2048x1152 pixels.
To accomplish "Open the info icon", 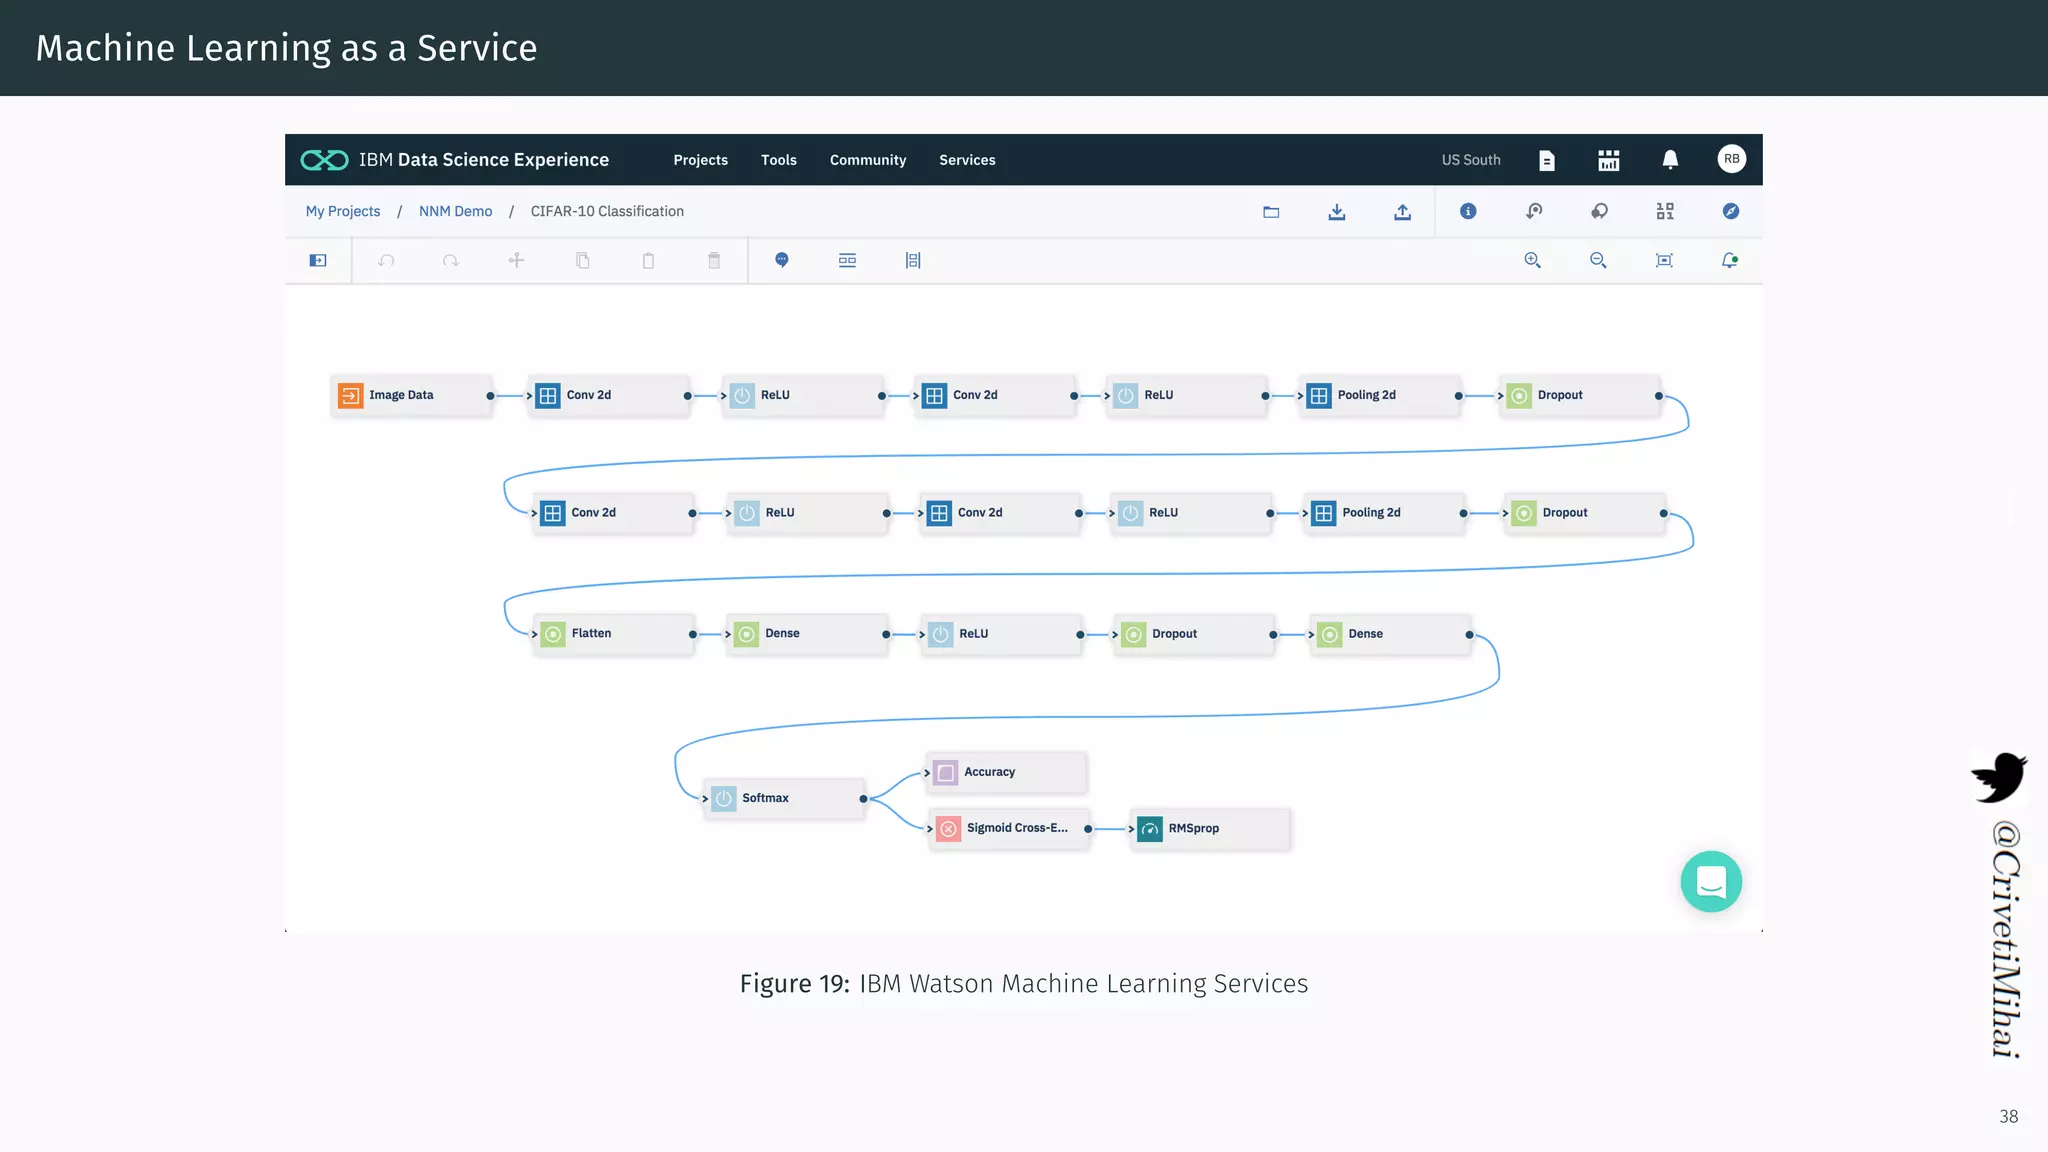I will point(1468,211).
